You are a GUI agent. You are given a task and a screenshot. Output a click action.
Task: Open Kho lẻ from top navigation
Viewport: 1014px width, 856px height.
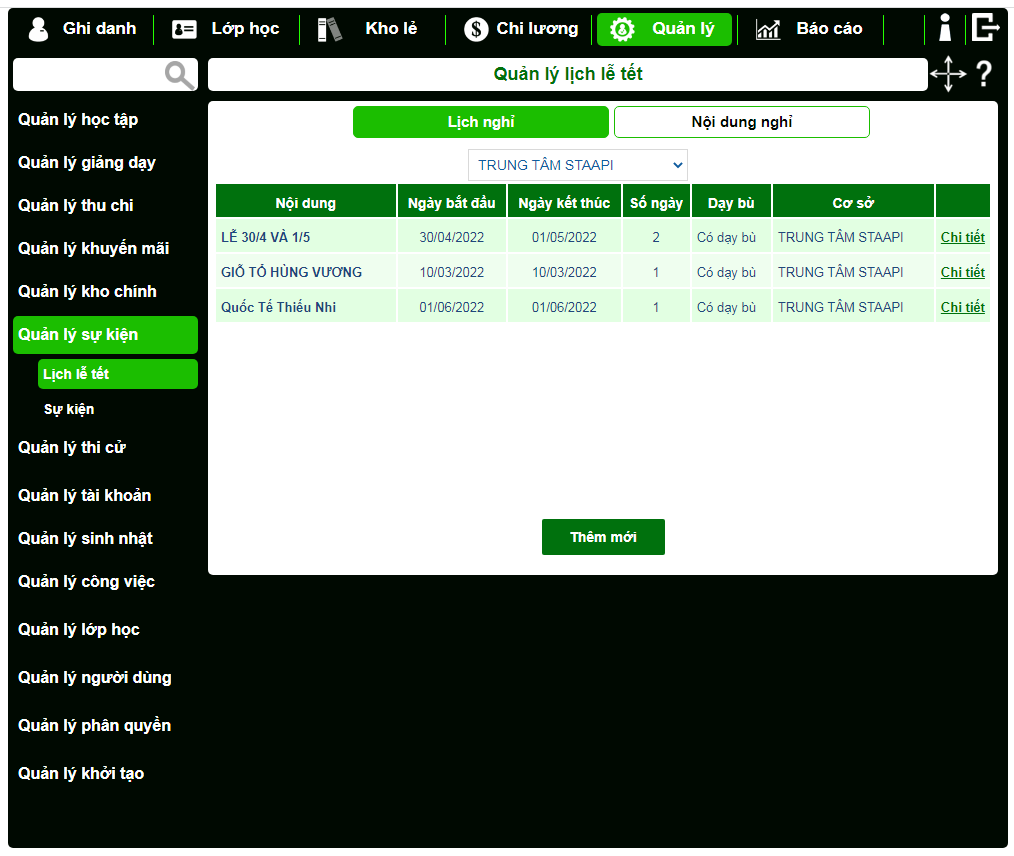390,29
